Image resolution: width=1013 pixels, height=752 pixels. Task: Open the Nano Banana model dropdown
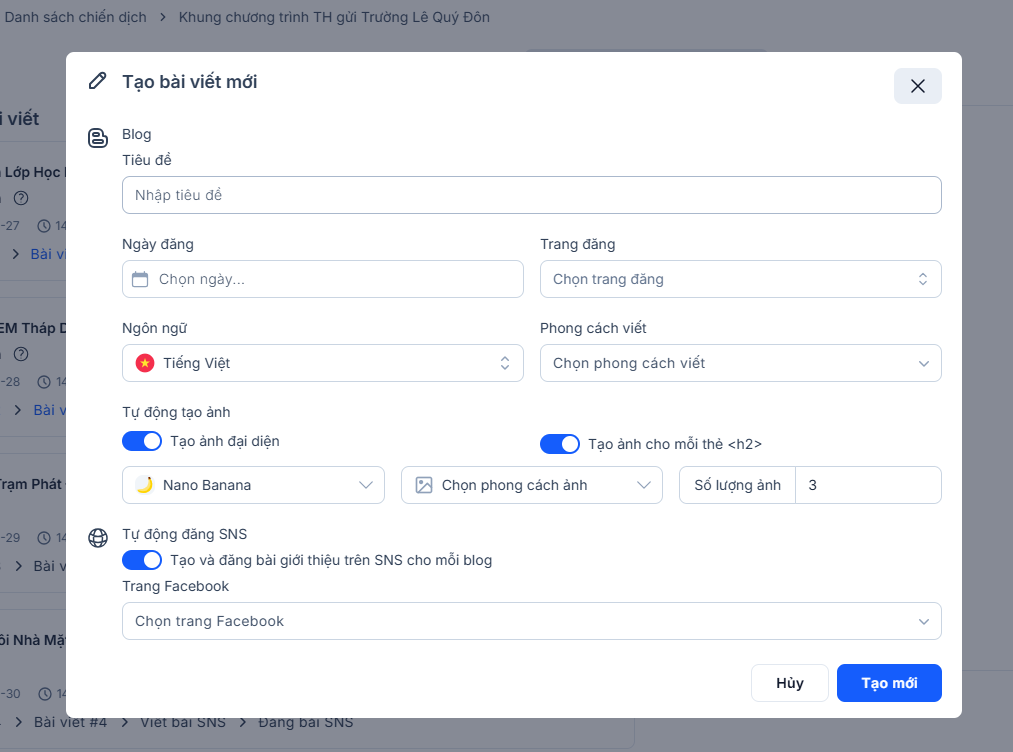coord(253,485)
